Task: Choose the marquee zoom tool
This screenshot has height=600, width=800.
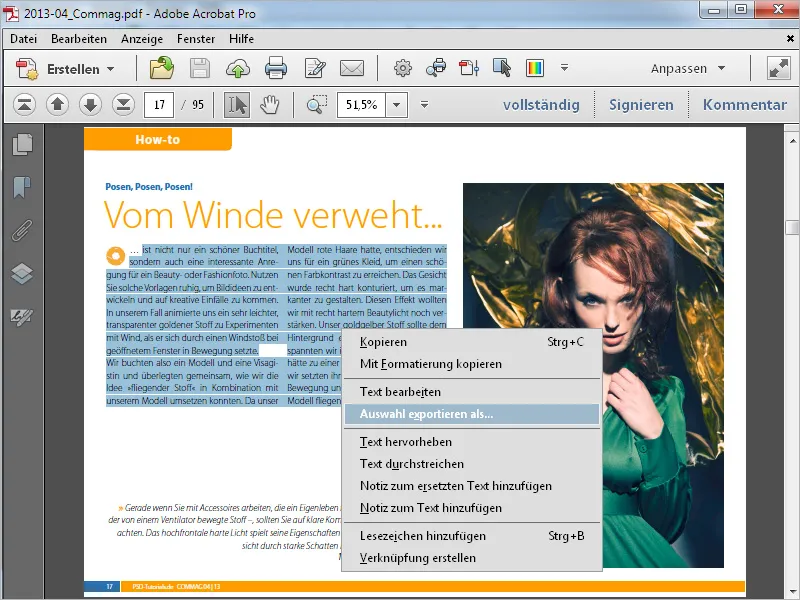Action: tap(317, 105)
